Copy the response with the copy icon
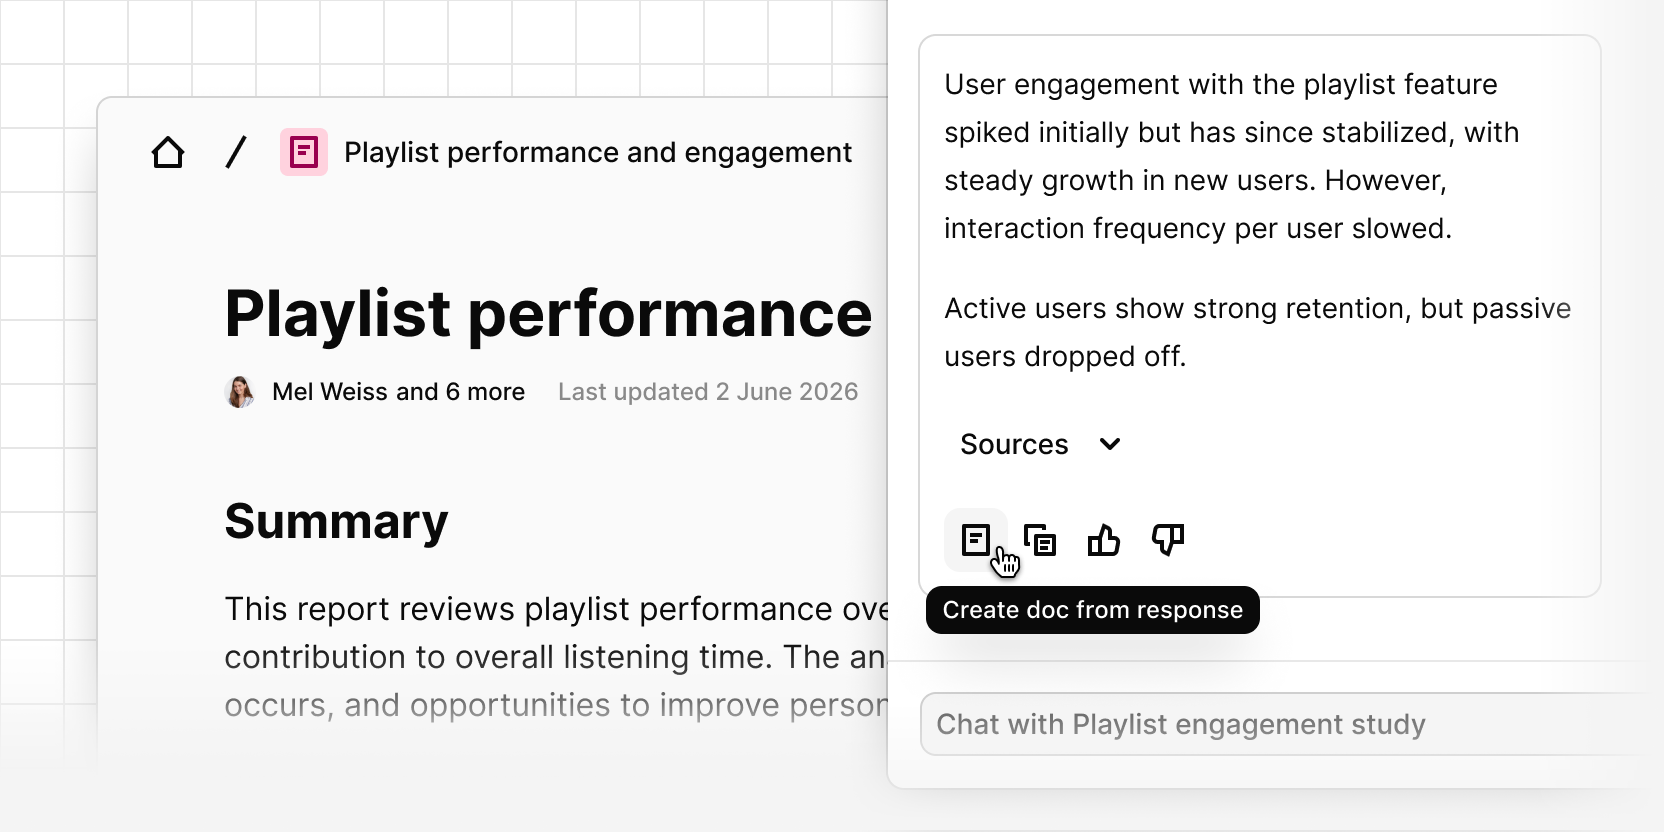 click(1040, 541)
